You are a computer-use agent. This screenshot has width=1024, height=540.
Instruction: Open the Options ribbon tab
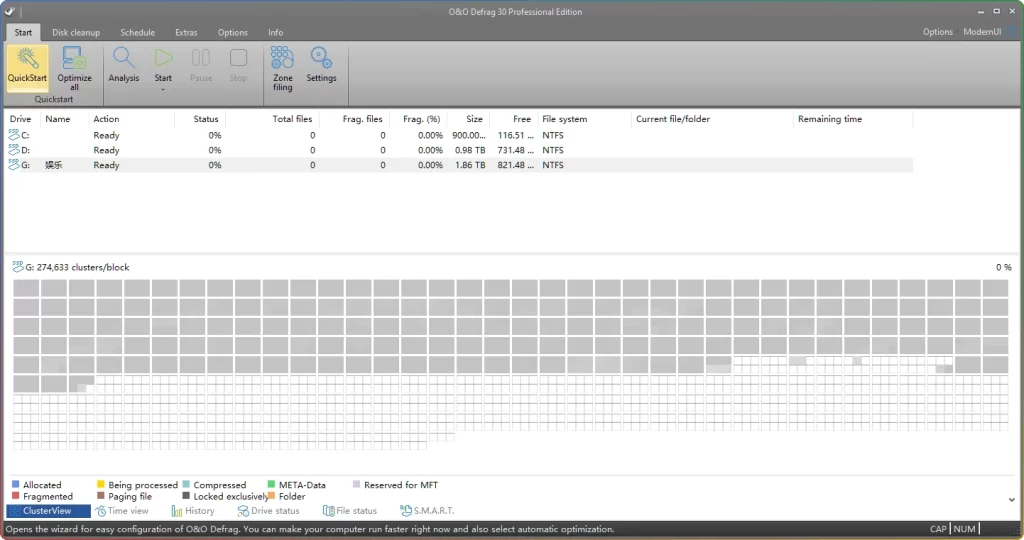pyautogui.click(x=232, y=32)
